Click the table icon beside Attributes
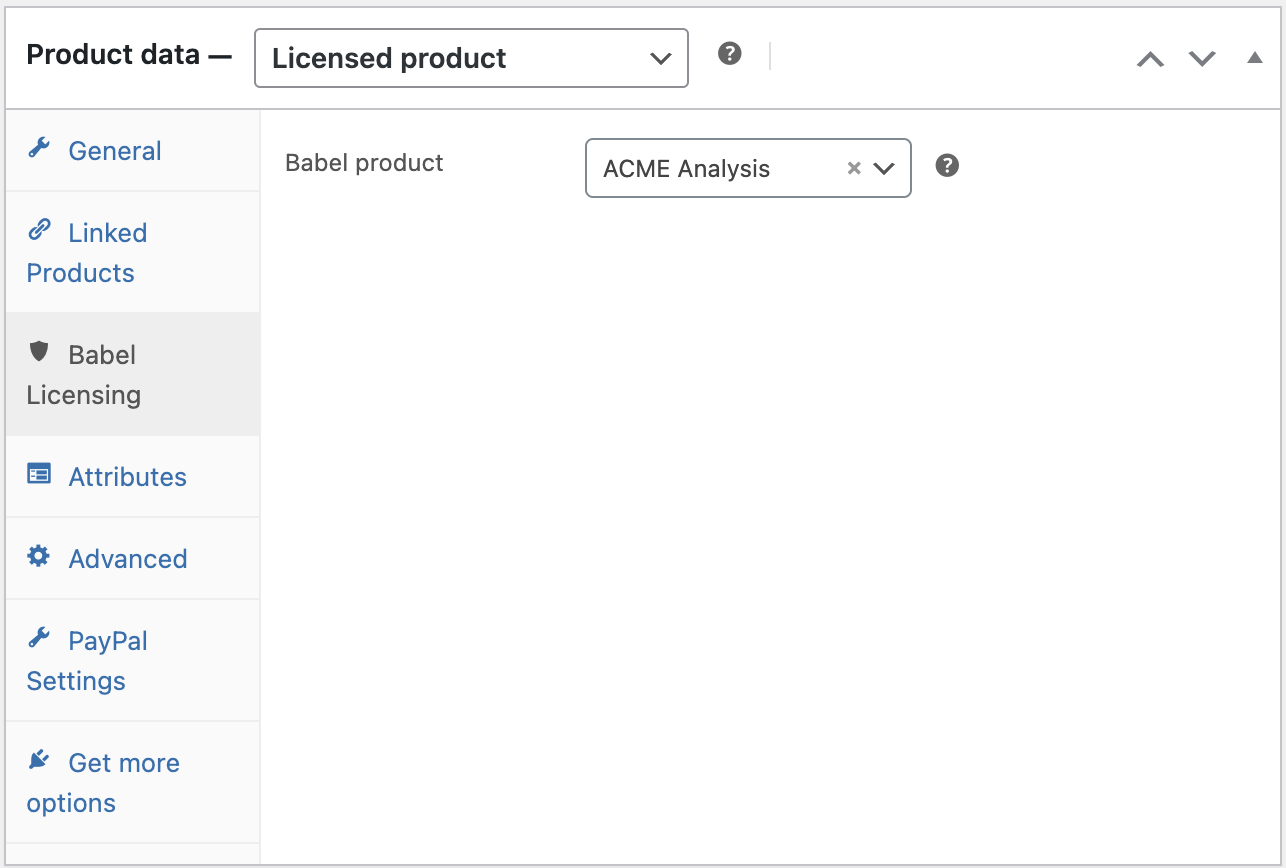The image size is (1286, 868). pyautogui.click(x=39, y=474)
